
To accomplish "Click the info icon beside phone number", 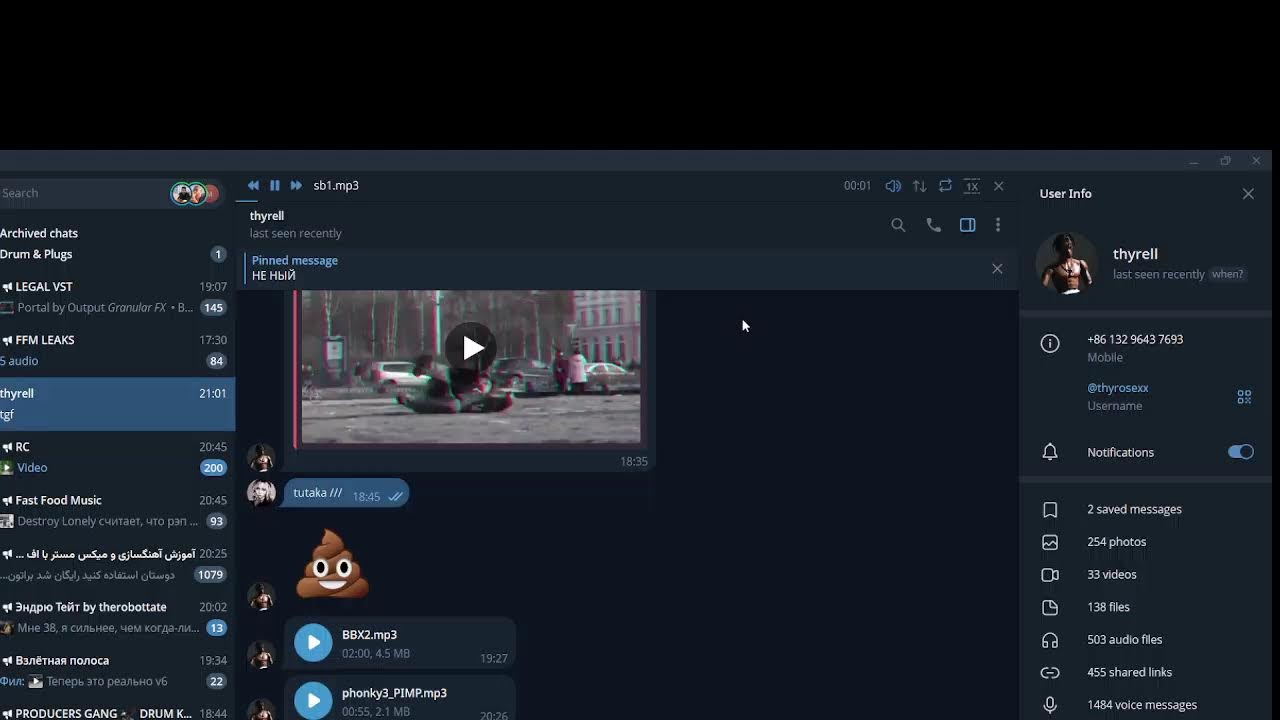I will (x=1050, y=344).
